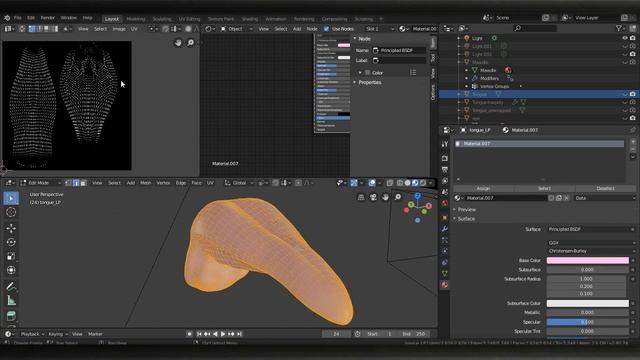Click the UV editor pan hand icon
Viewport: 640px width, 360px height.
178,42
